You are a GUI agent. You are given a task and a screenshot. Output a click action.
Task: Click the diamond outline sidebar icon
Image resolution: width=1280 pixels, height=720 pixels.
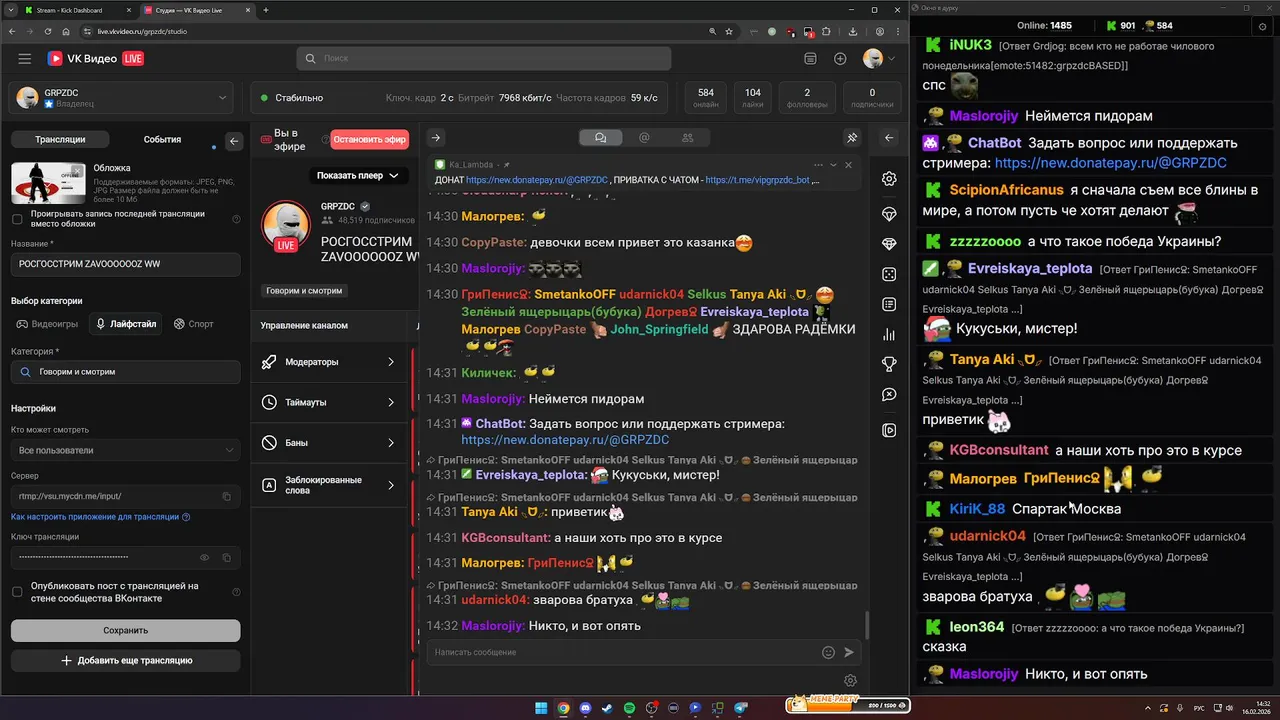click(889, 214)
